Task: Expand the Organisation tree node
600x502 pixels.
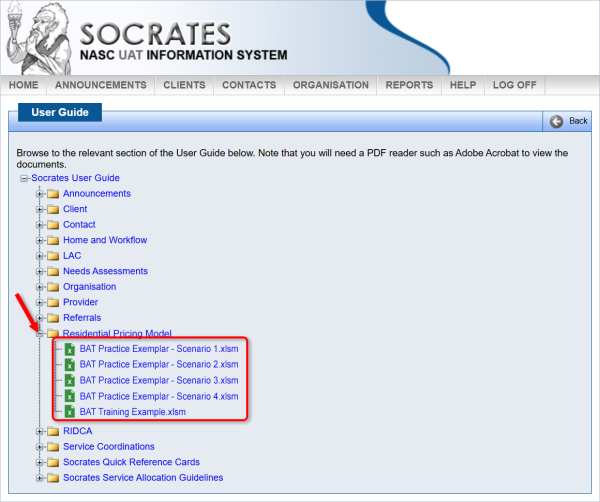Action: 39,287
